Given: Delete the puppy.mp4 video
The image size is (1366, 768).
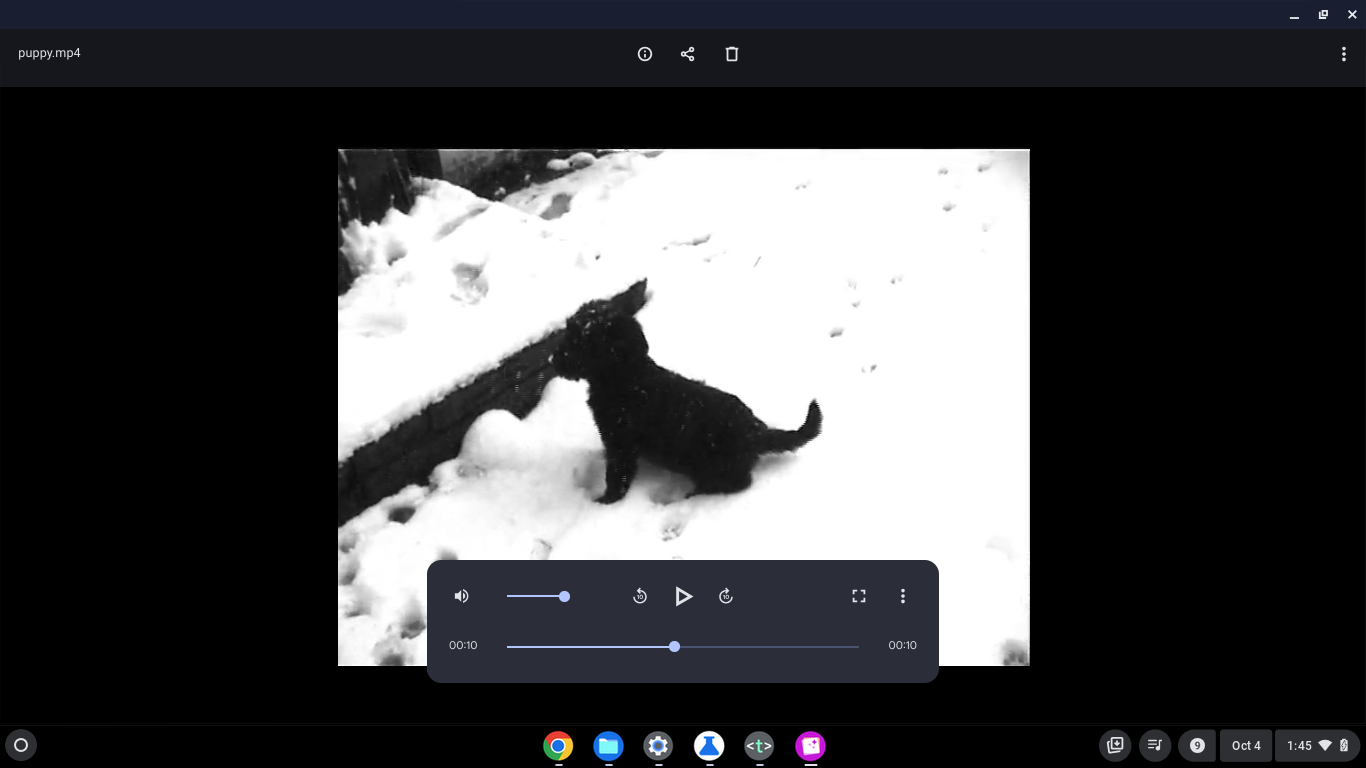Looking at the screenshot, I should pos(732,54).
